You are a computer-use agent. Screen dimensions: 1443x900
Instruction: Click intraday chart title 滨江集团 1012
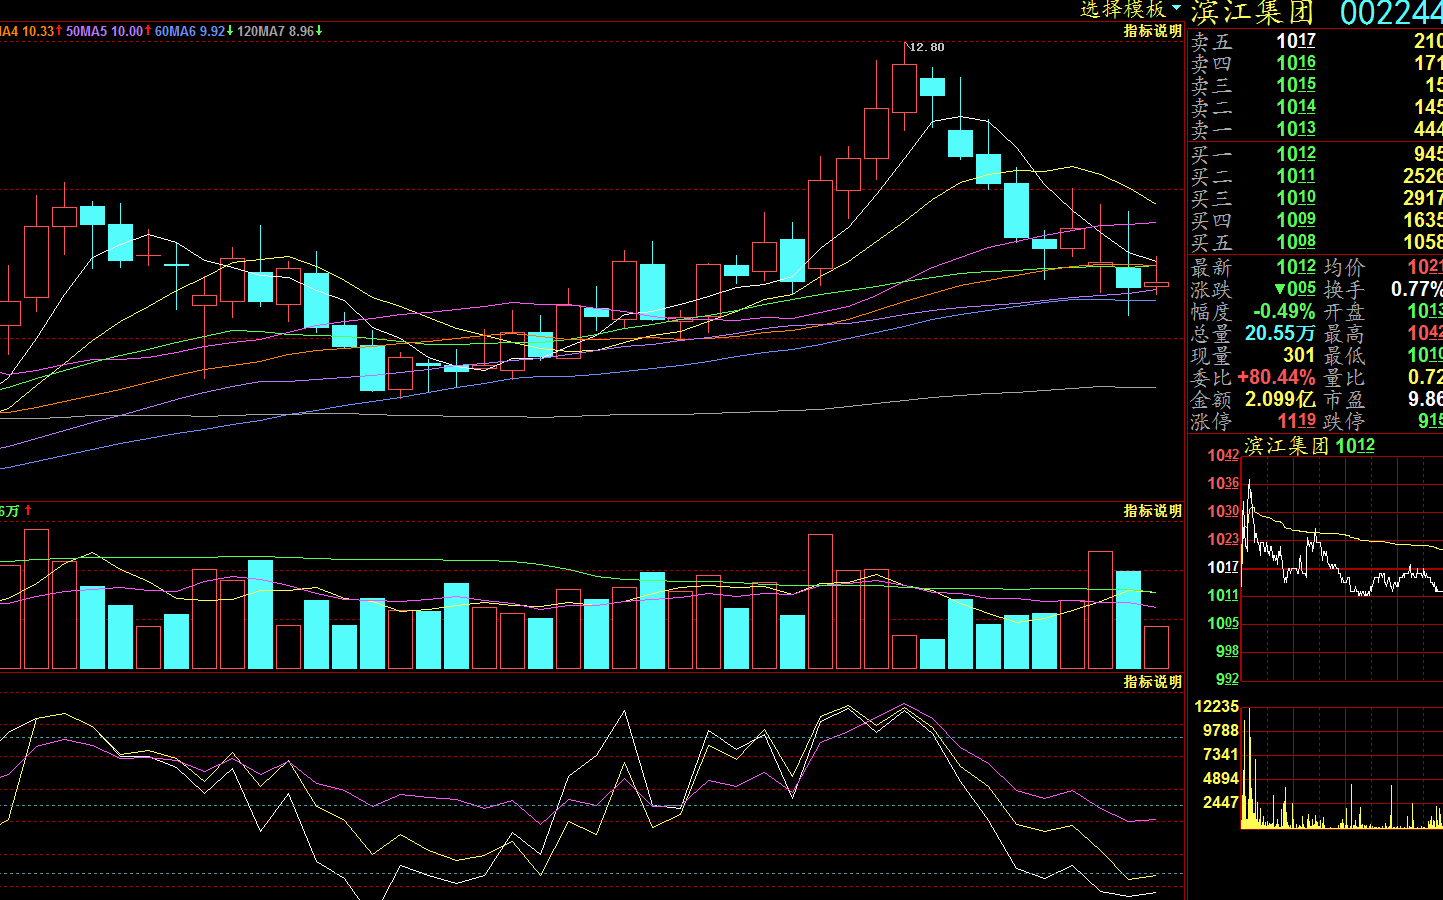click(x=1309, y=446)
